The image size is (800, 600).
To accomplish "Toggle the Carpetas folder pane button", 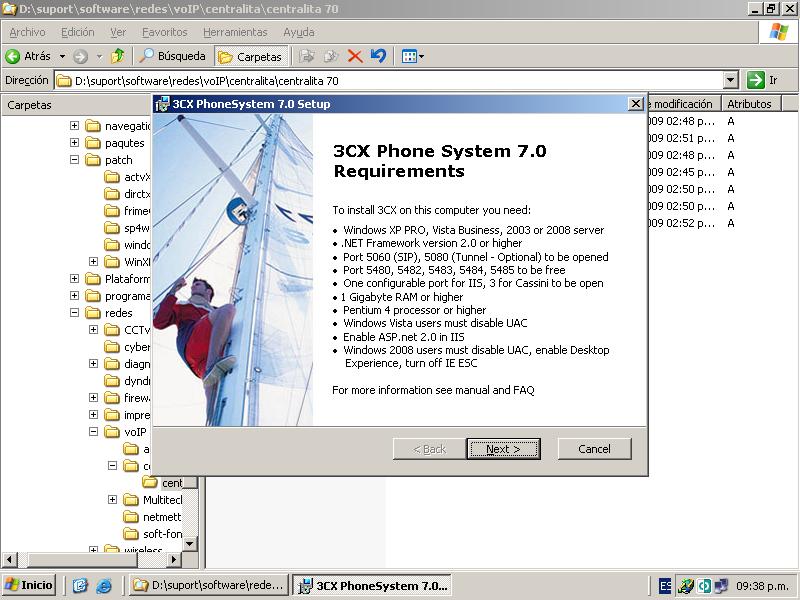I will pos(250,56).
